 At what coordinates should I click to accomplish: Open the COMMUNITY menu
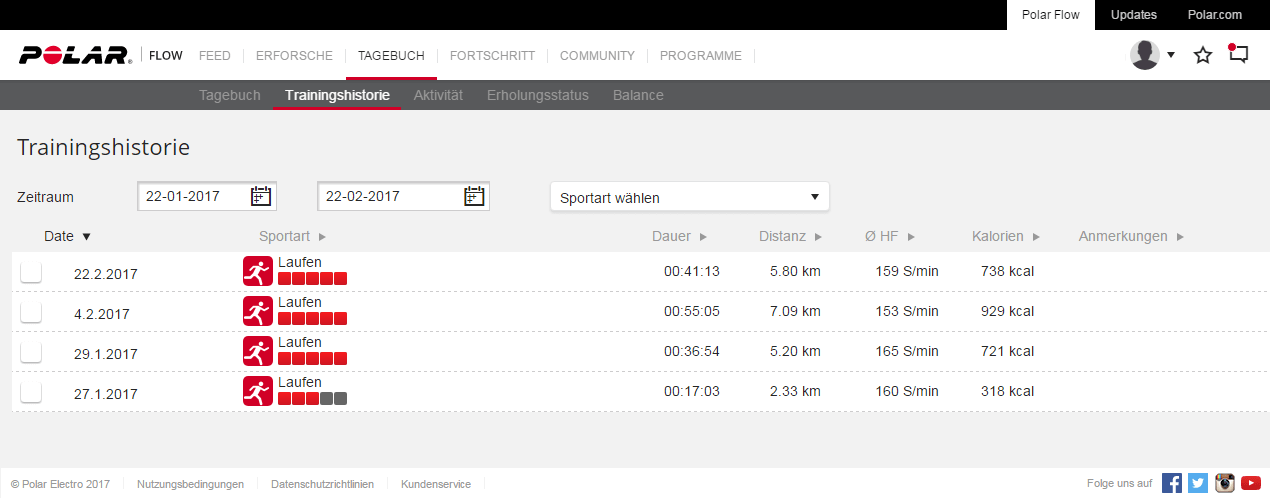pyautogui.click(x=597, y=56)
